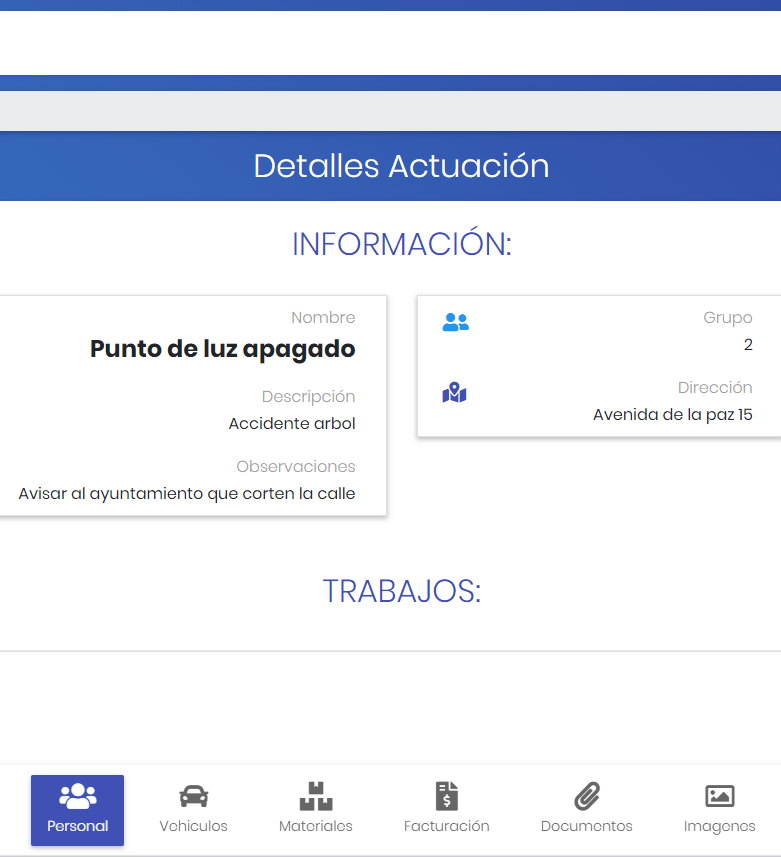Click the Materiales boxes icon
Image resolution: width=781 pixels, height=857 pixels.
(x=316, y=796)
